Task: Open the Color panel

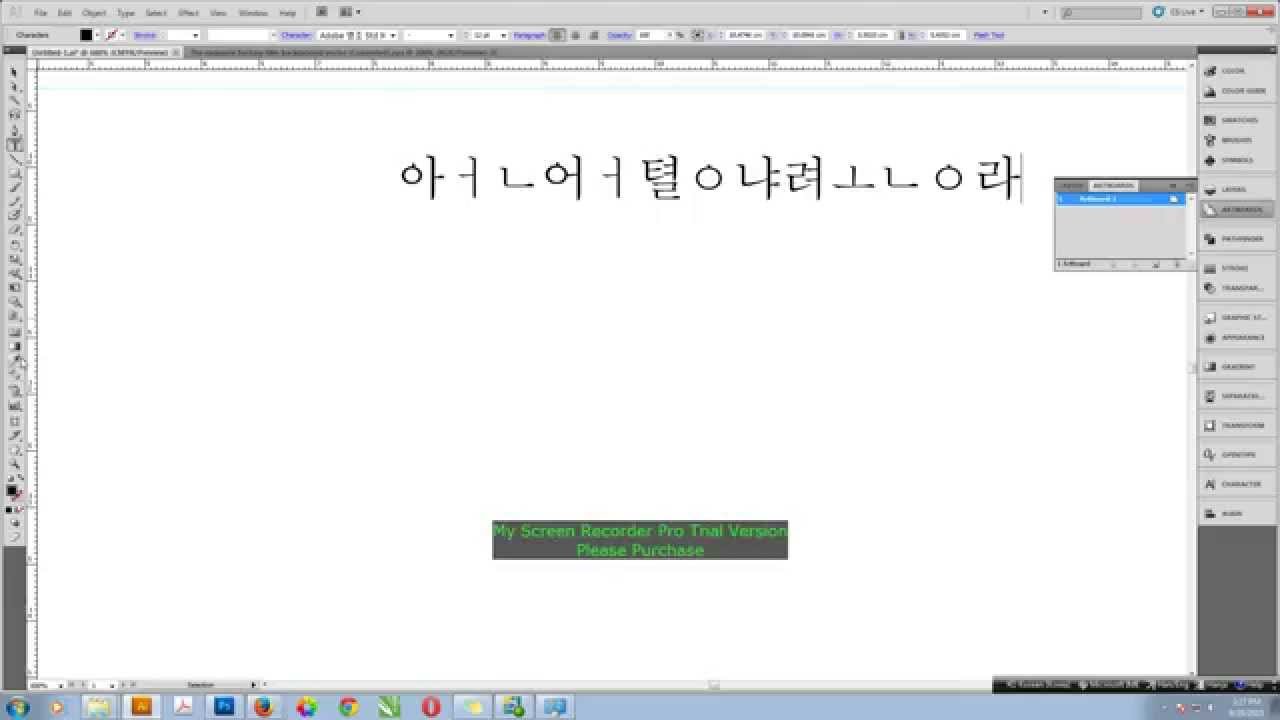Action: click(x=1236, y=71)
